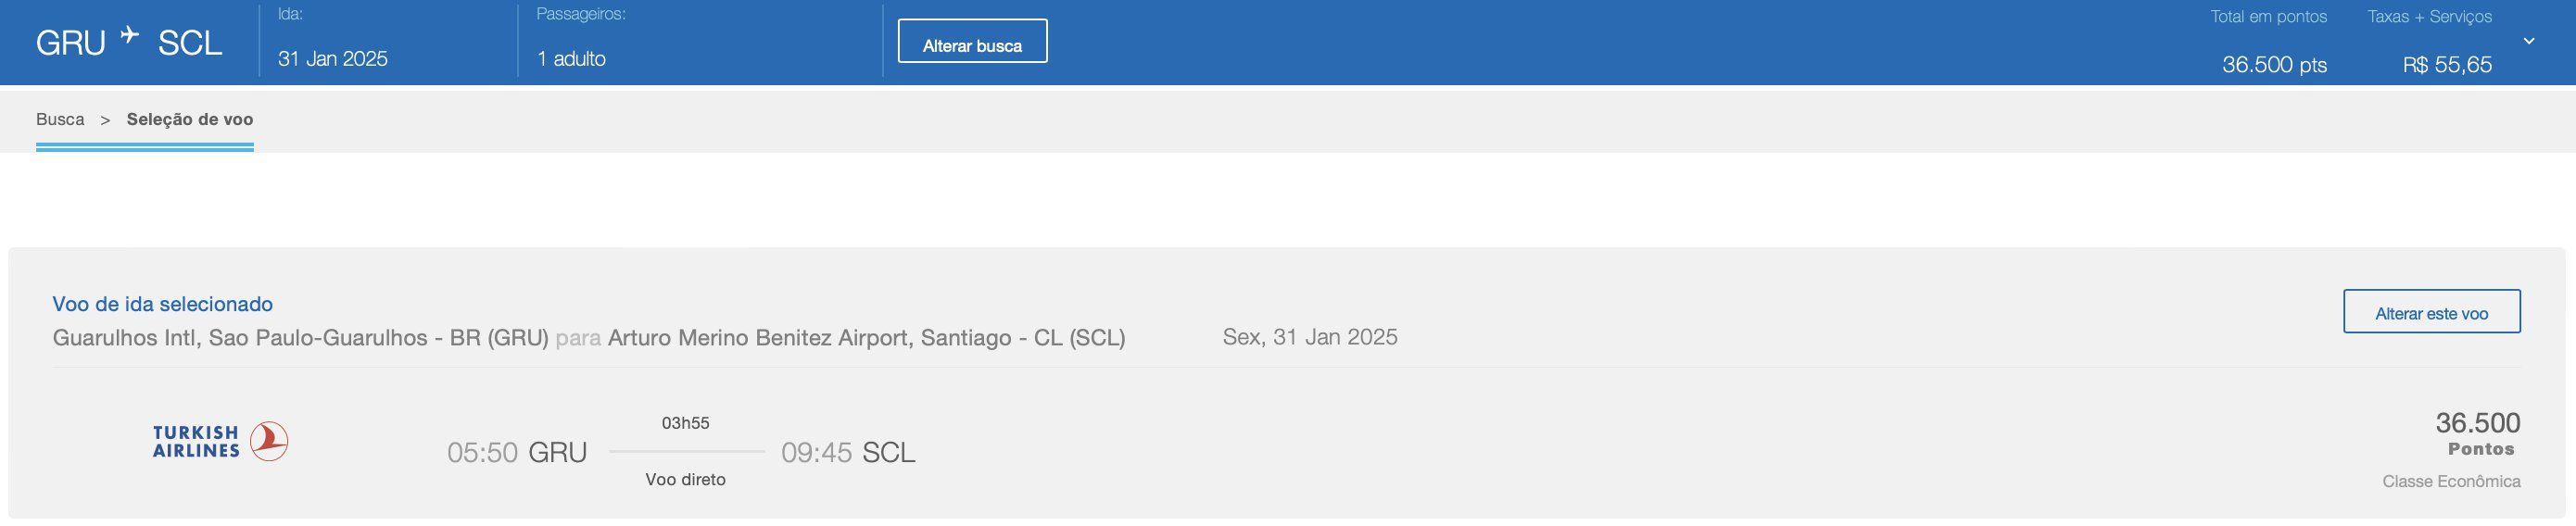Click the 03h55 flight duration label
This screenshot has height=526, width=2576.
click(685, 423)
